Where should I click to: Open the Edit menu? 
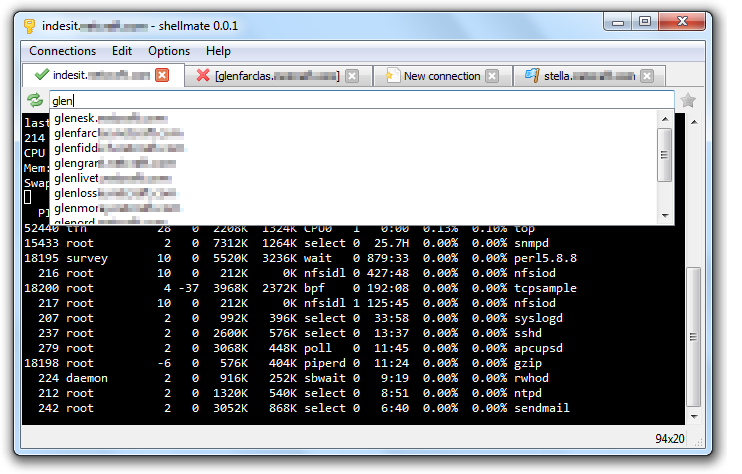click(x=122, y=51)
